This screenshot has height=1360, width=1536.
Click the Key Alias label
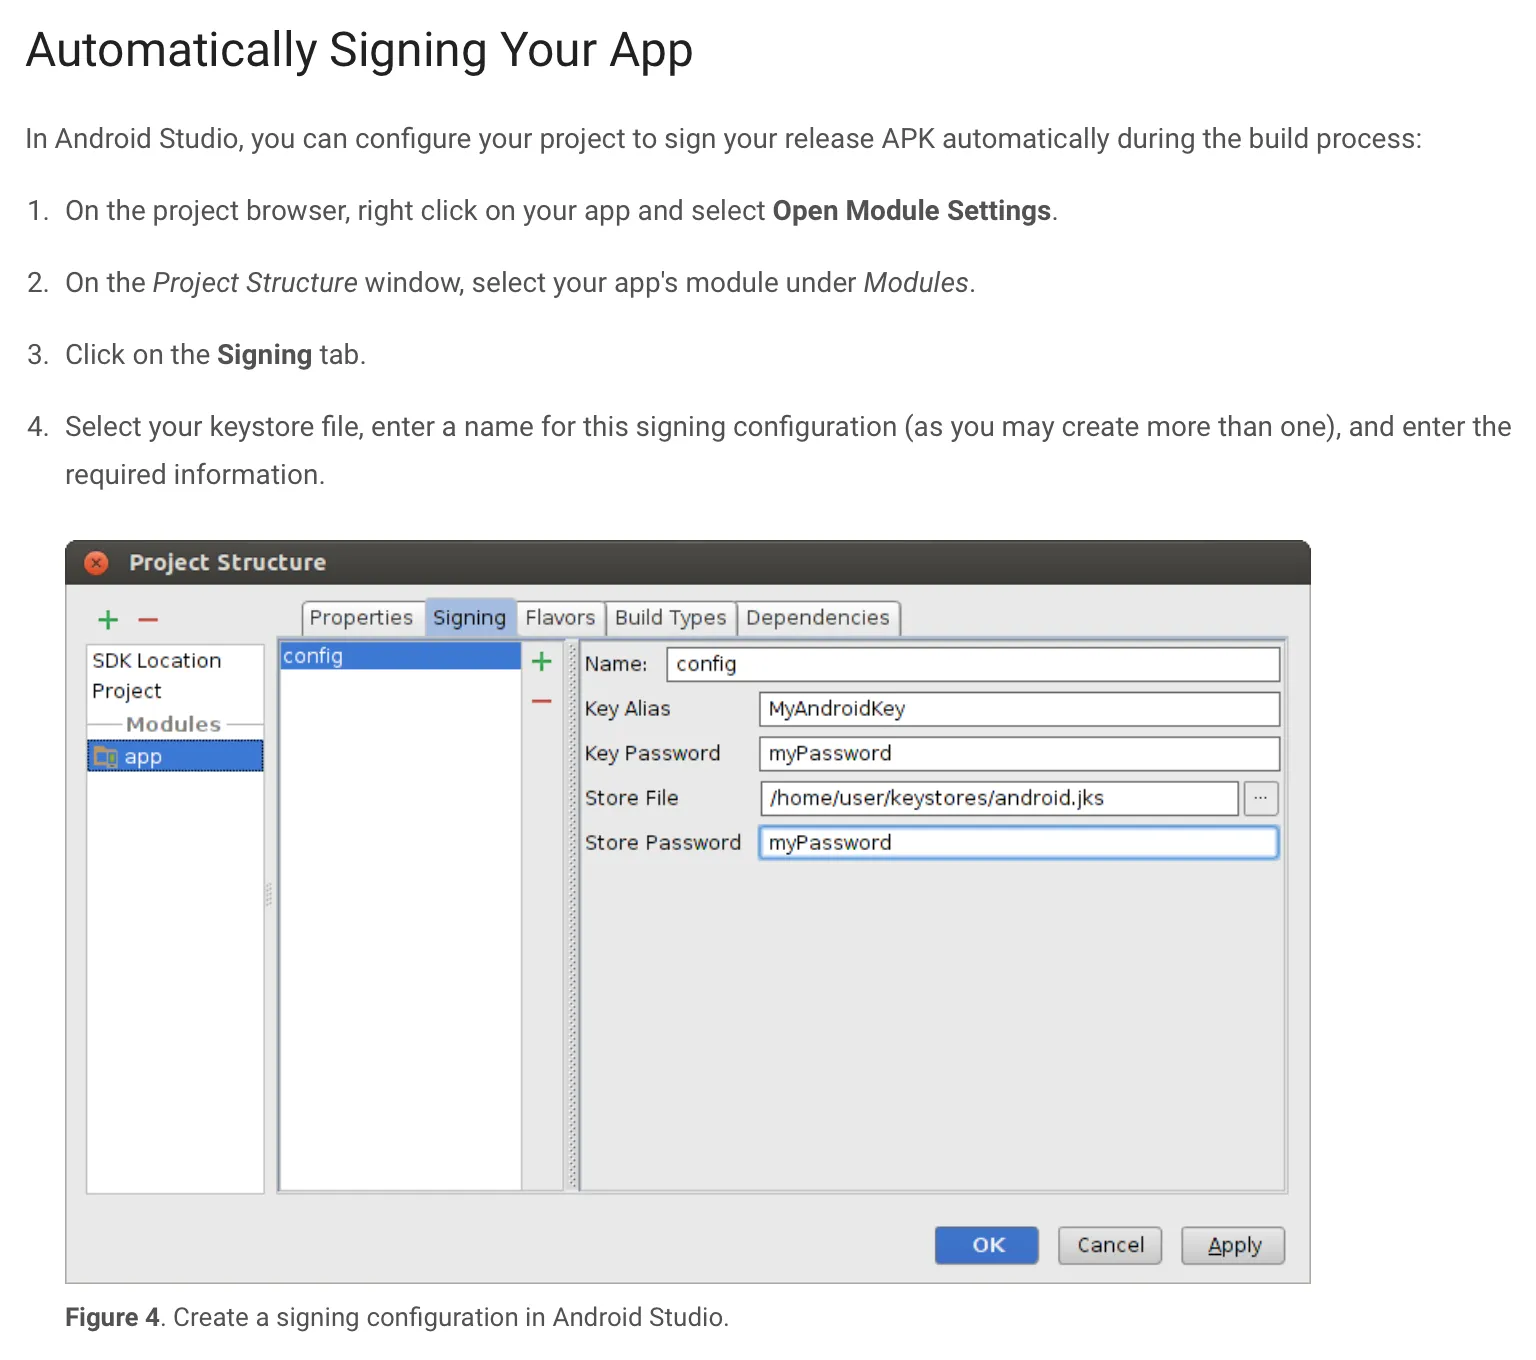628,709
